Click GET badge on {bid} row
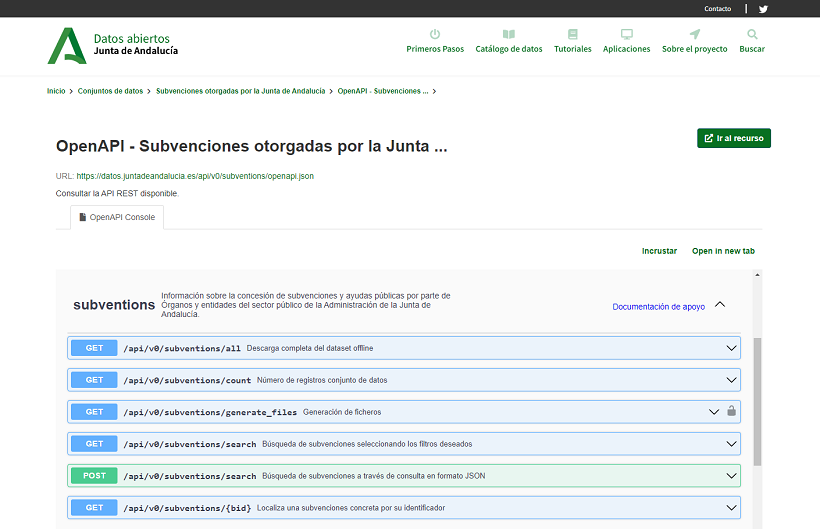The width and height of the screenshot is (820, 529). tap(94, 508)
